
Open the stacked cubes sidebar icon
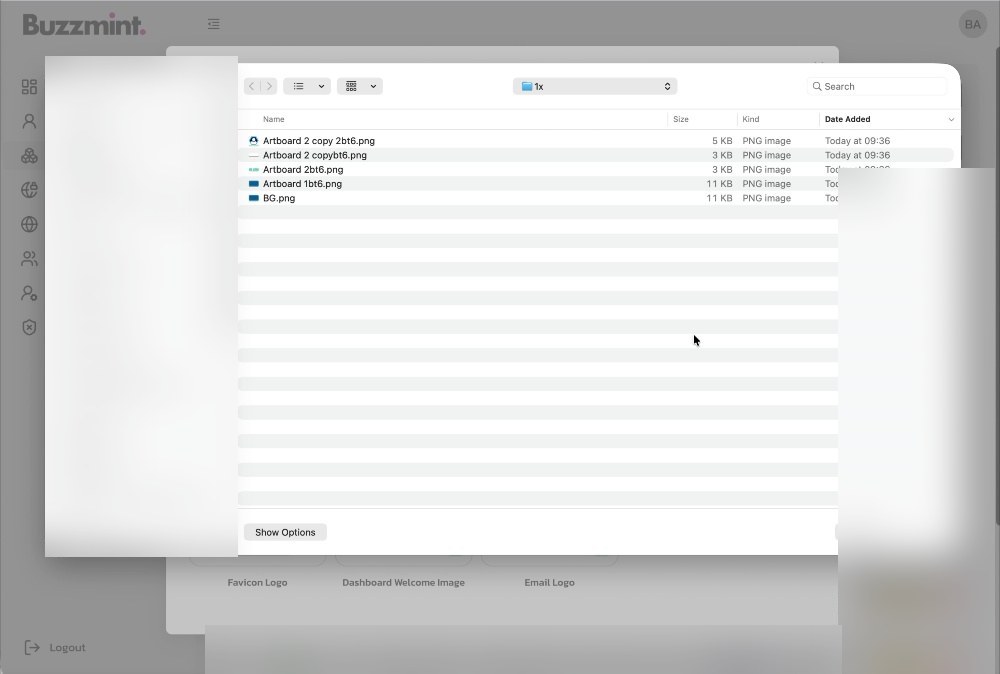(29, 156)
